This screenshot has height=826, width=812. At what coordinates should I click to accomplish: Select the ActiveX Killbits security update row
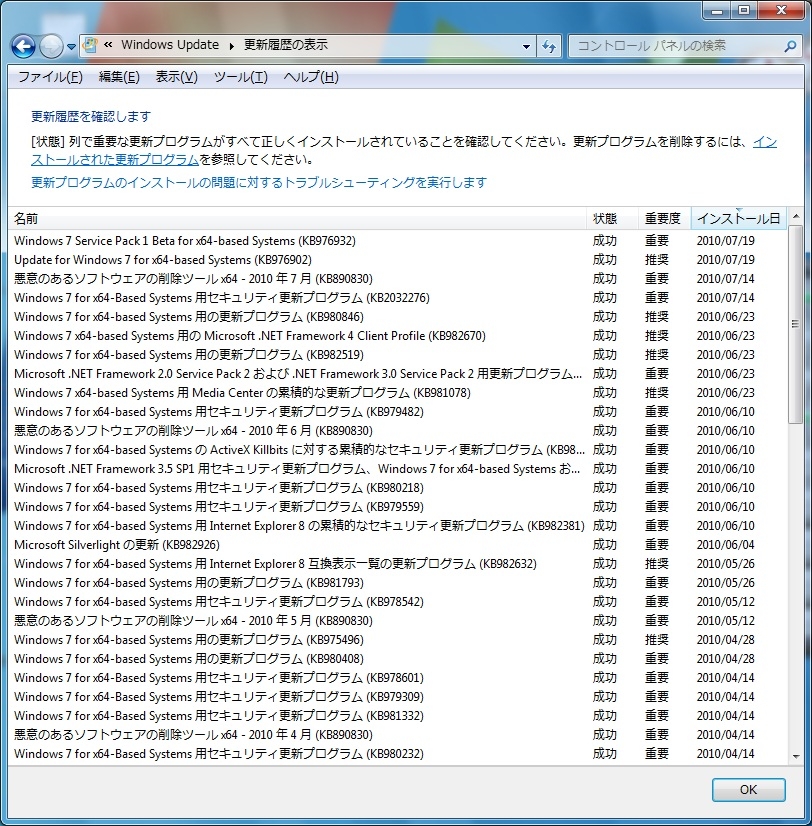[398, 449]
